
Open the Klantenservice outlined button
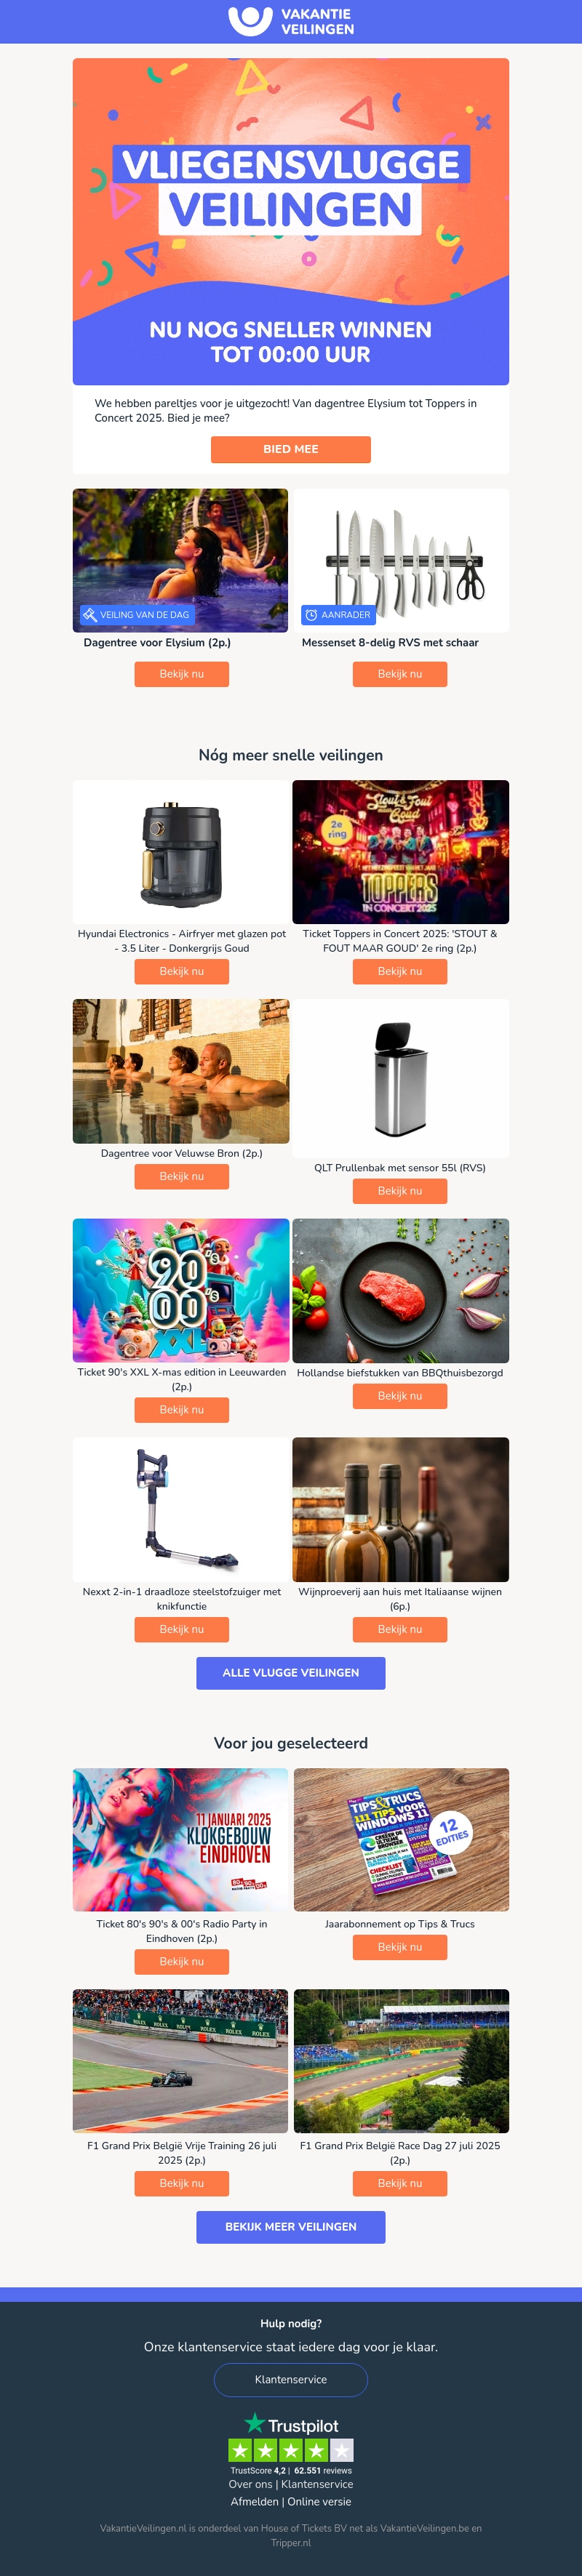(291, 2380)
